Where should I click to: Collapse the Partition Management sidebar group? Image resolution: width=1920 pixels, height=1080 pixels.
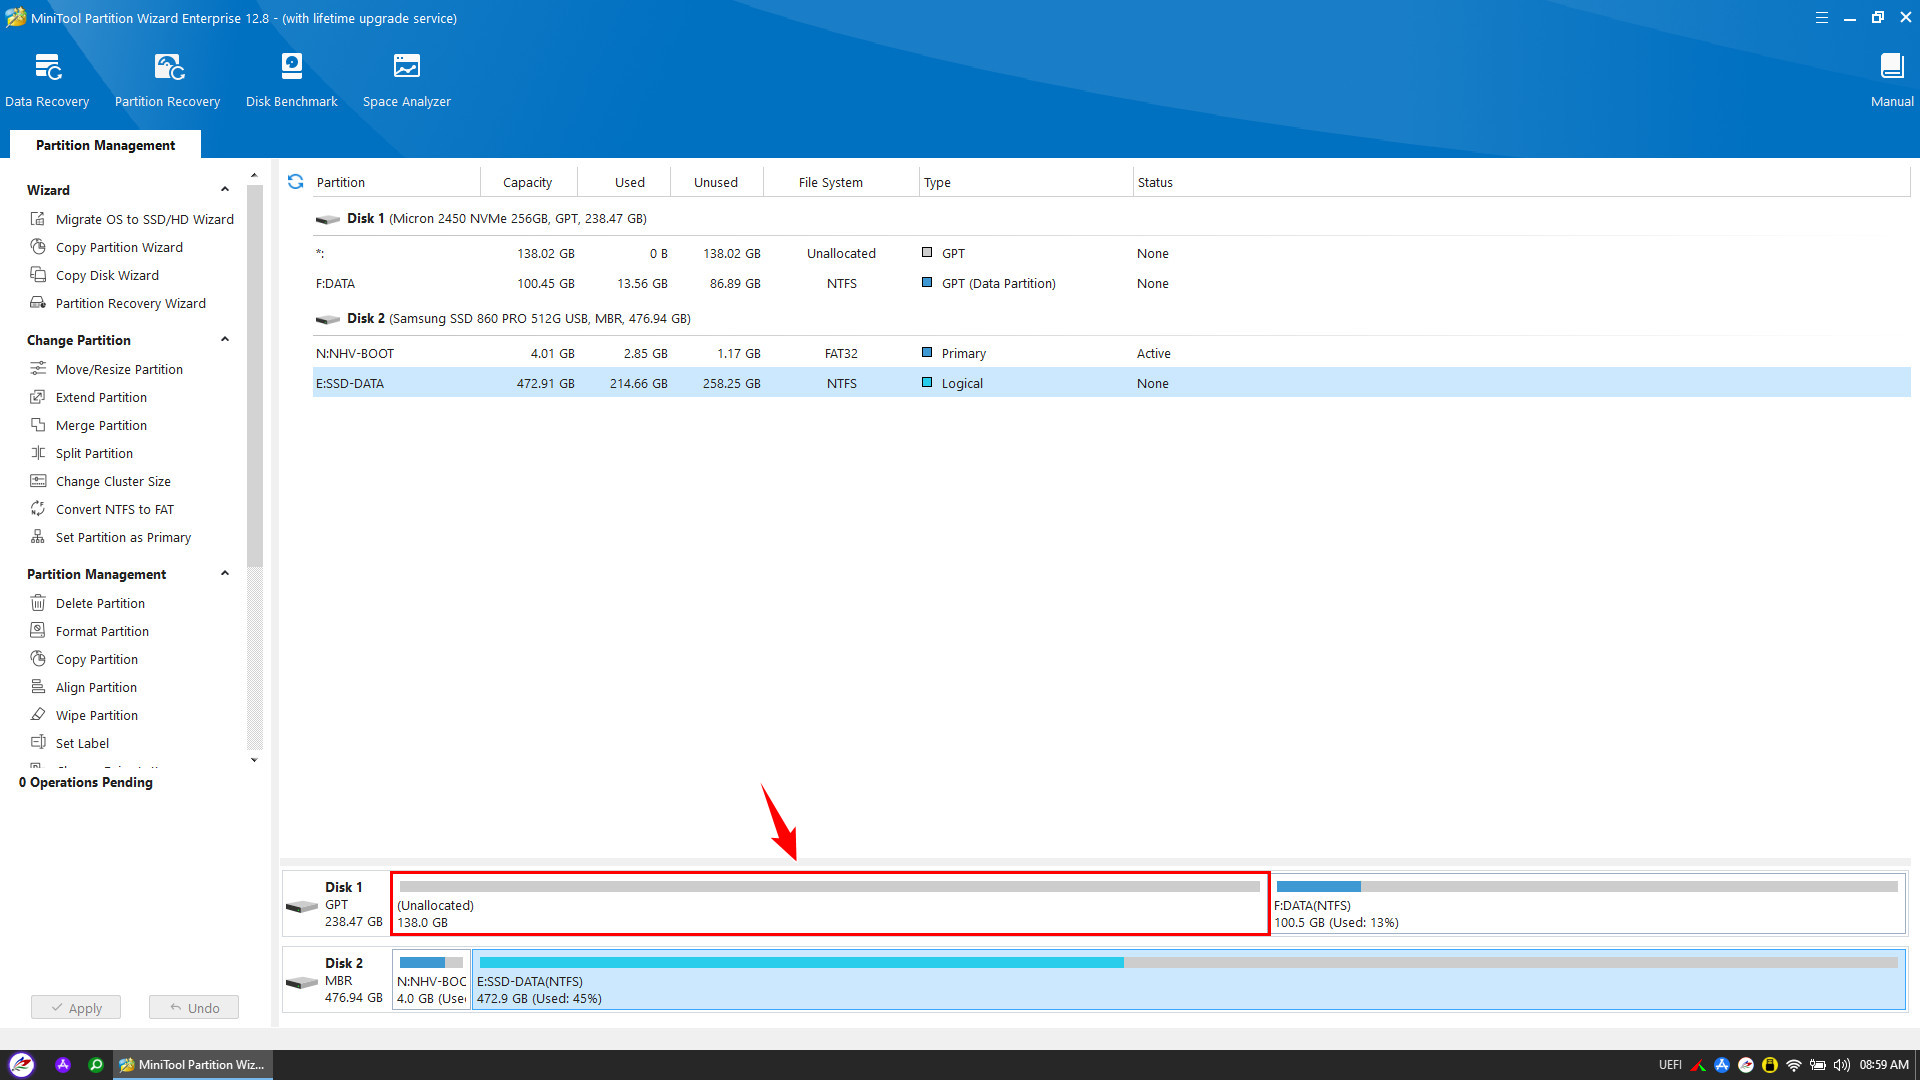225,574
